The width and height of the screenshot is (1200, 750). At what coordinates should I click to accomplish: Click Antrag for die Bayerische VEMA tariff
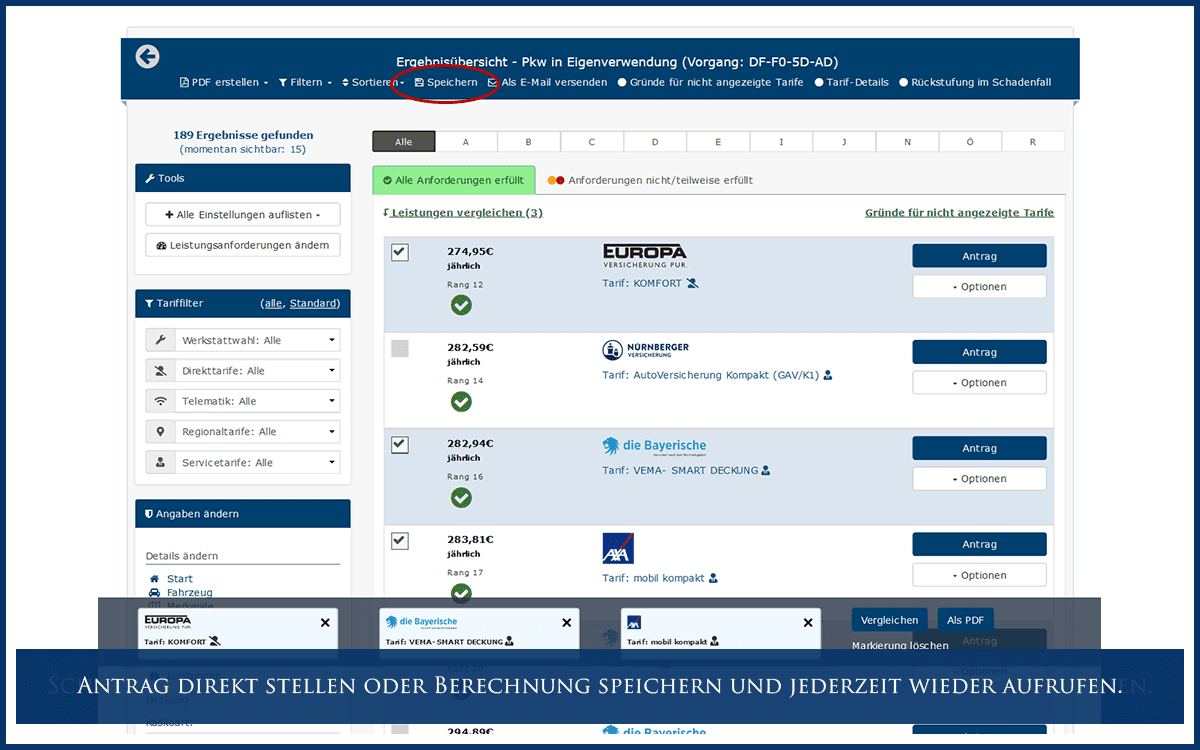(x=979, y=448)
